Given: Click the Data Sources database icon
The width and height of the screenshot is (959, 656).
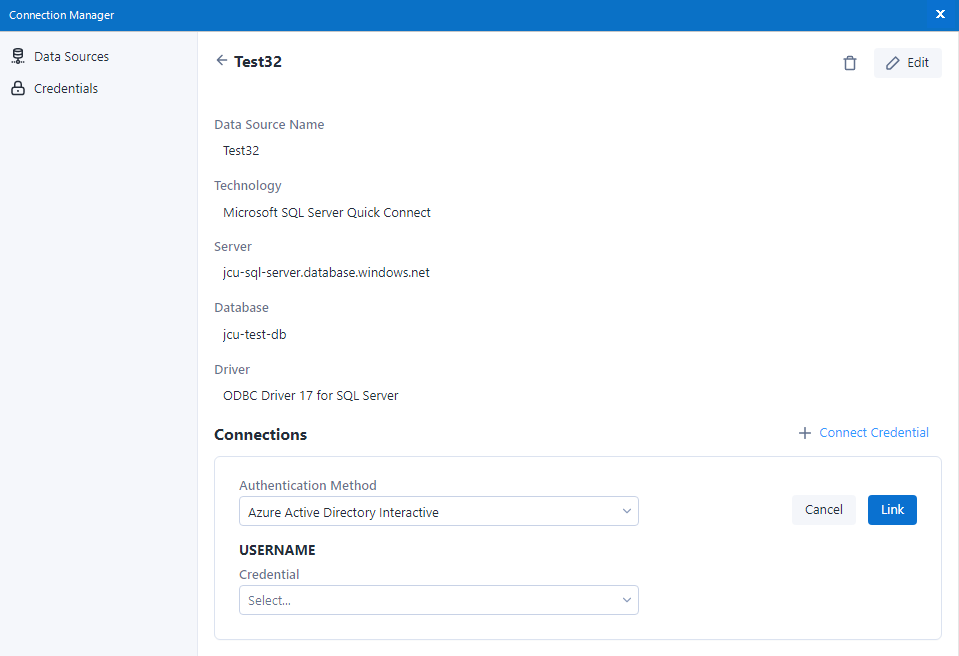Looking at the screenshot, I should (x=17, y=57).
